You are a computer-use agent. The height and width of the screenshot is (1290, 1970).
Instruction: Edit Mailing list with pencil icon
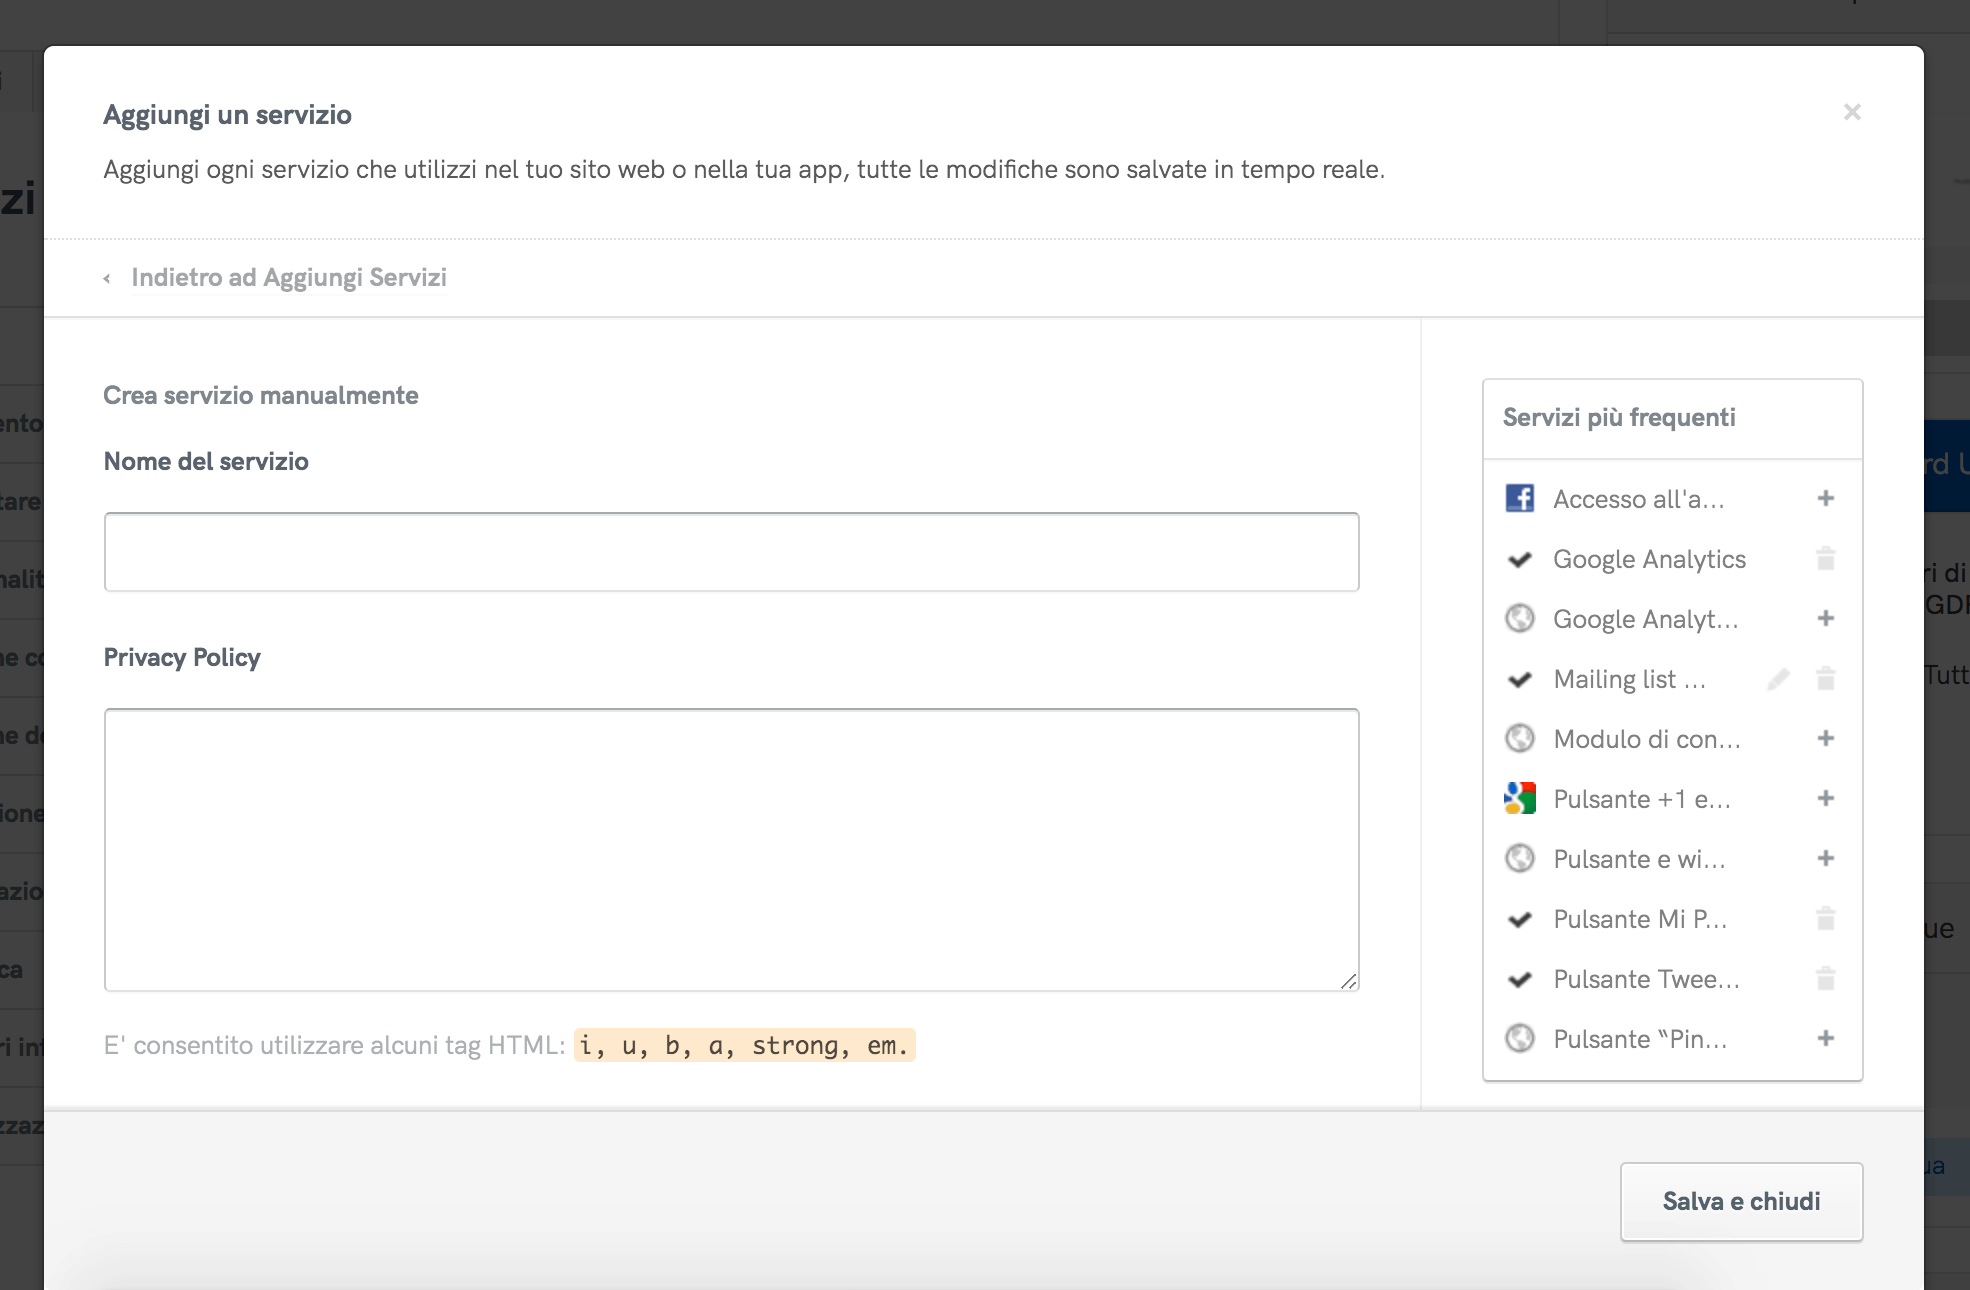(1777, 679)
